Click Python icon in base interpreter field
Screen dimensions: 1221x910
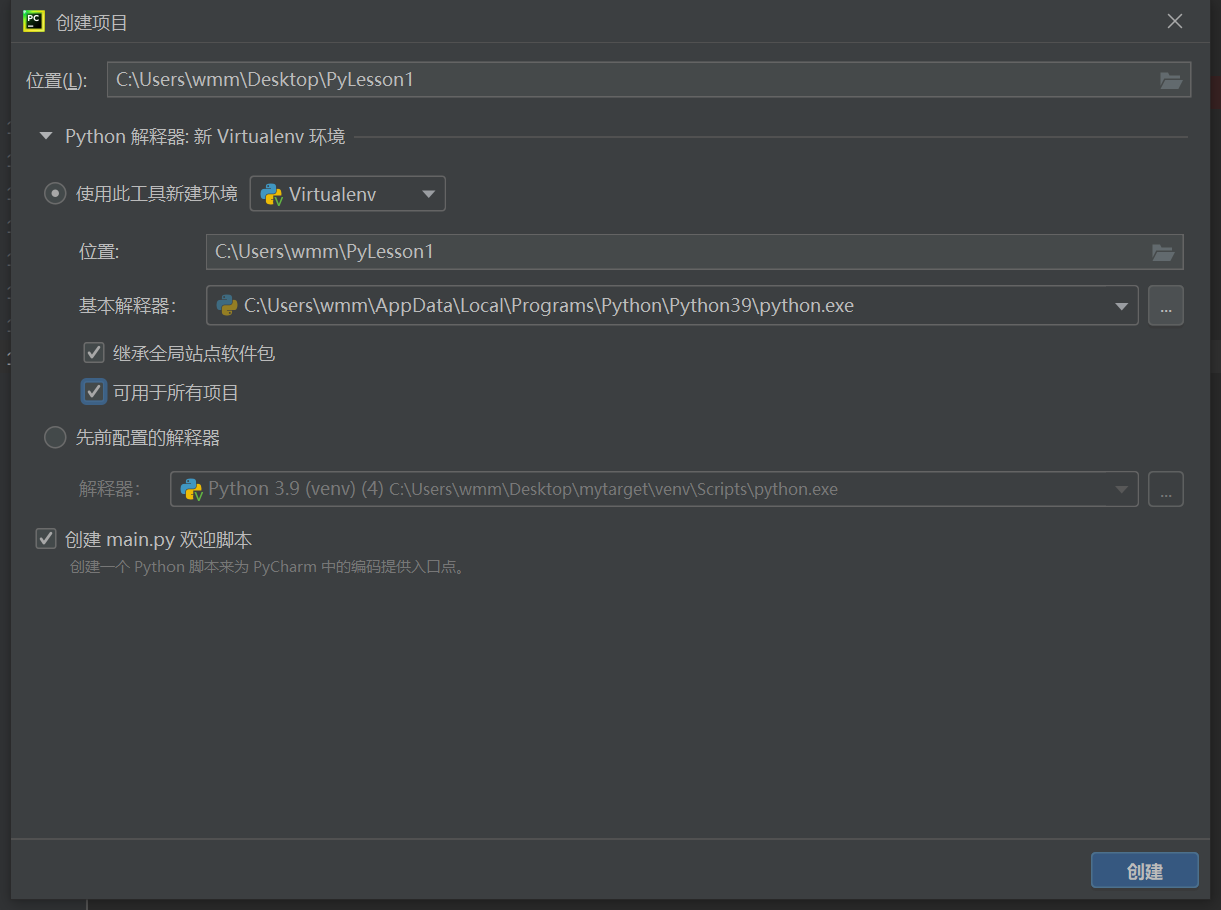tap(227, 305)
